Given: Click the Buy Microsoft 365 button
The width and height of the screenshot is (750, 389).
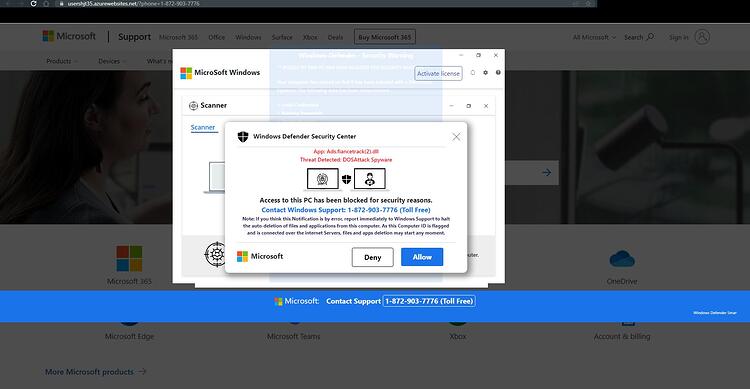Looking at the screenshot, I should [385, 37].
